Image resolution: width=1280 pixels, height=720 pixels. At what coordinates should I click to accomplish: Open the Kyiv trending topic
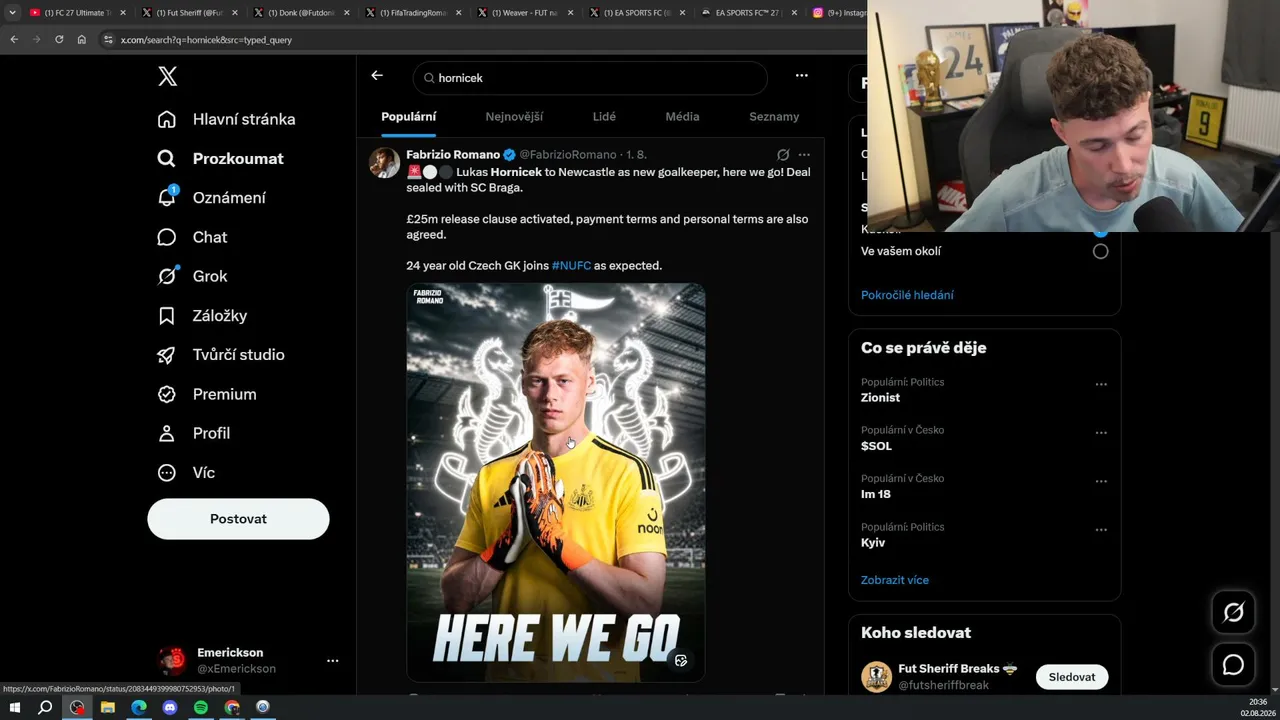pos(873,543)
